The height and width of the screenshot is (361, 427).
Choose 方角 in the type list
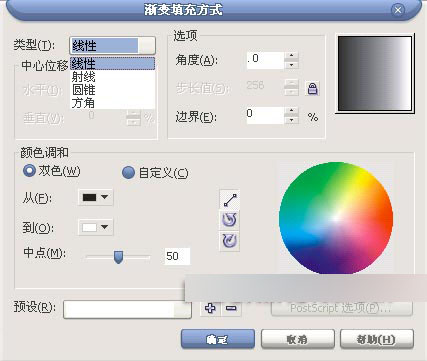pos(113,103)
